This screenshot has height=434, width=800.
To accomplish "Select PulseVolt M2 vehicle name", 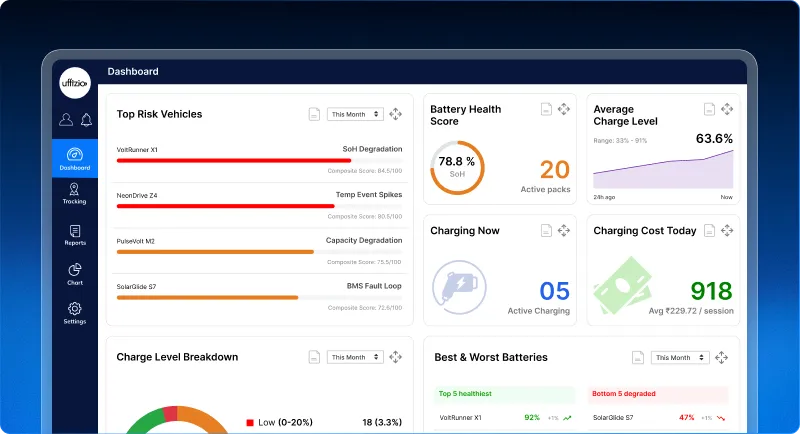I will click(x=135, y=241).
